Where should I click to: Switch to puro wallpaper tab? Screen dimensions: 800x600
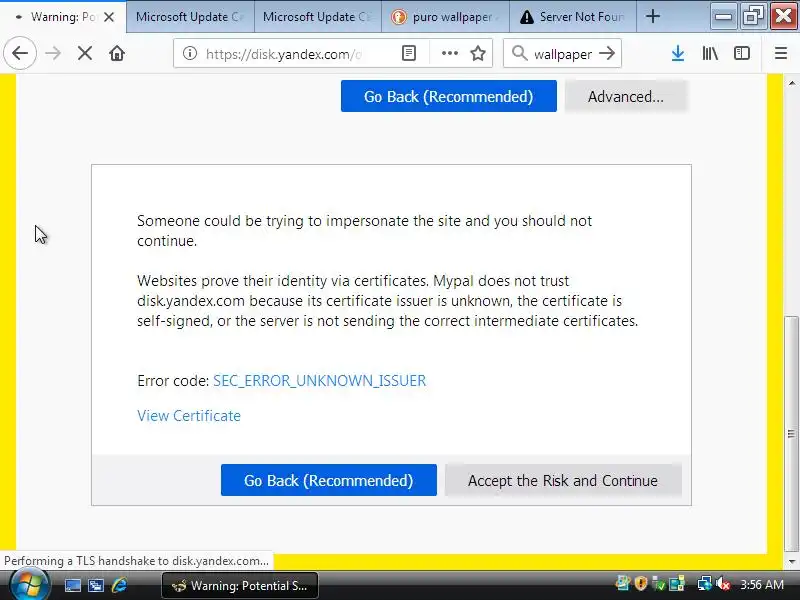click(445, 17)
